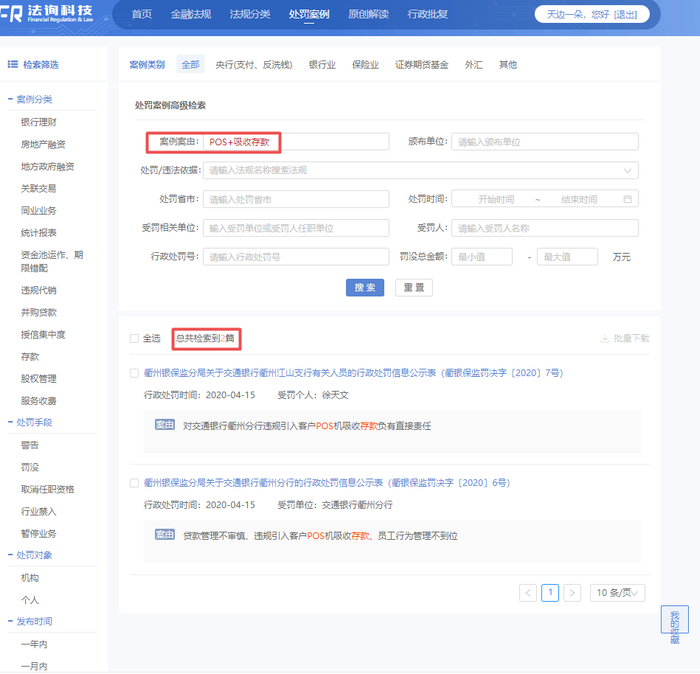Click the 批量下载 text link
Image resolution: width=700 pixels, height=674 pixels.
pyautogui.click(x=631, y=338)
